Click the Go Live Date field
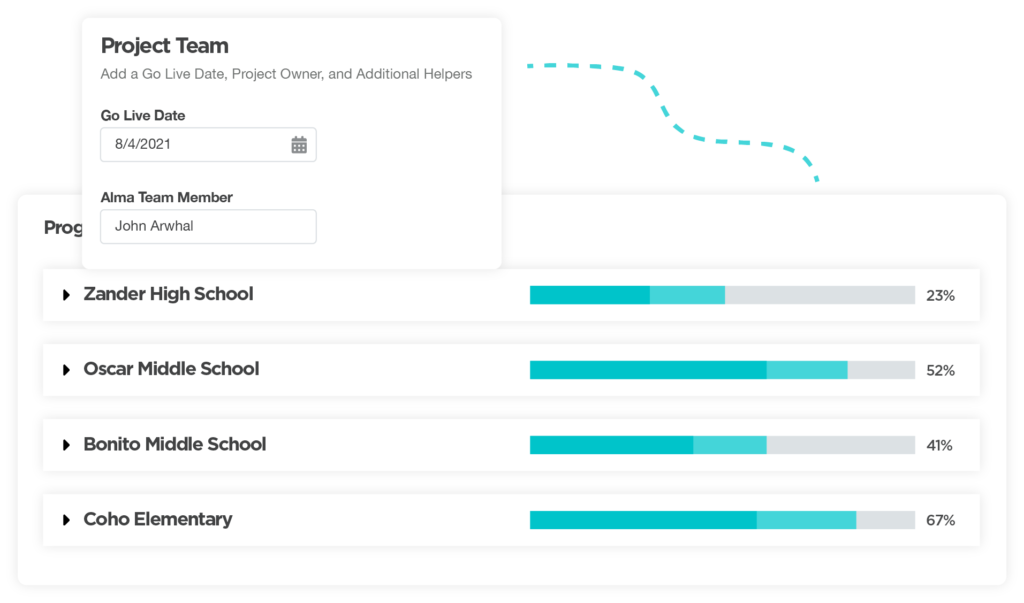Screen dimensions: 1024x603 point(195,145)
